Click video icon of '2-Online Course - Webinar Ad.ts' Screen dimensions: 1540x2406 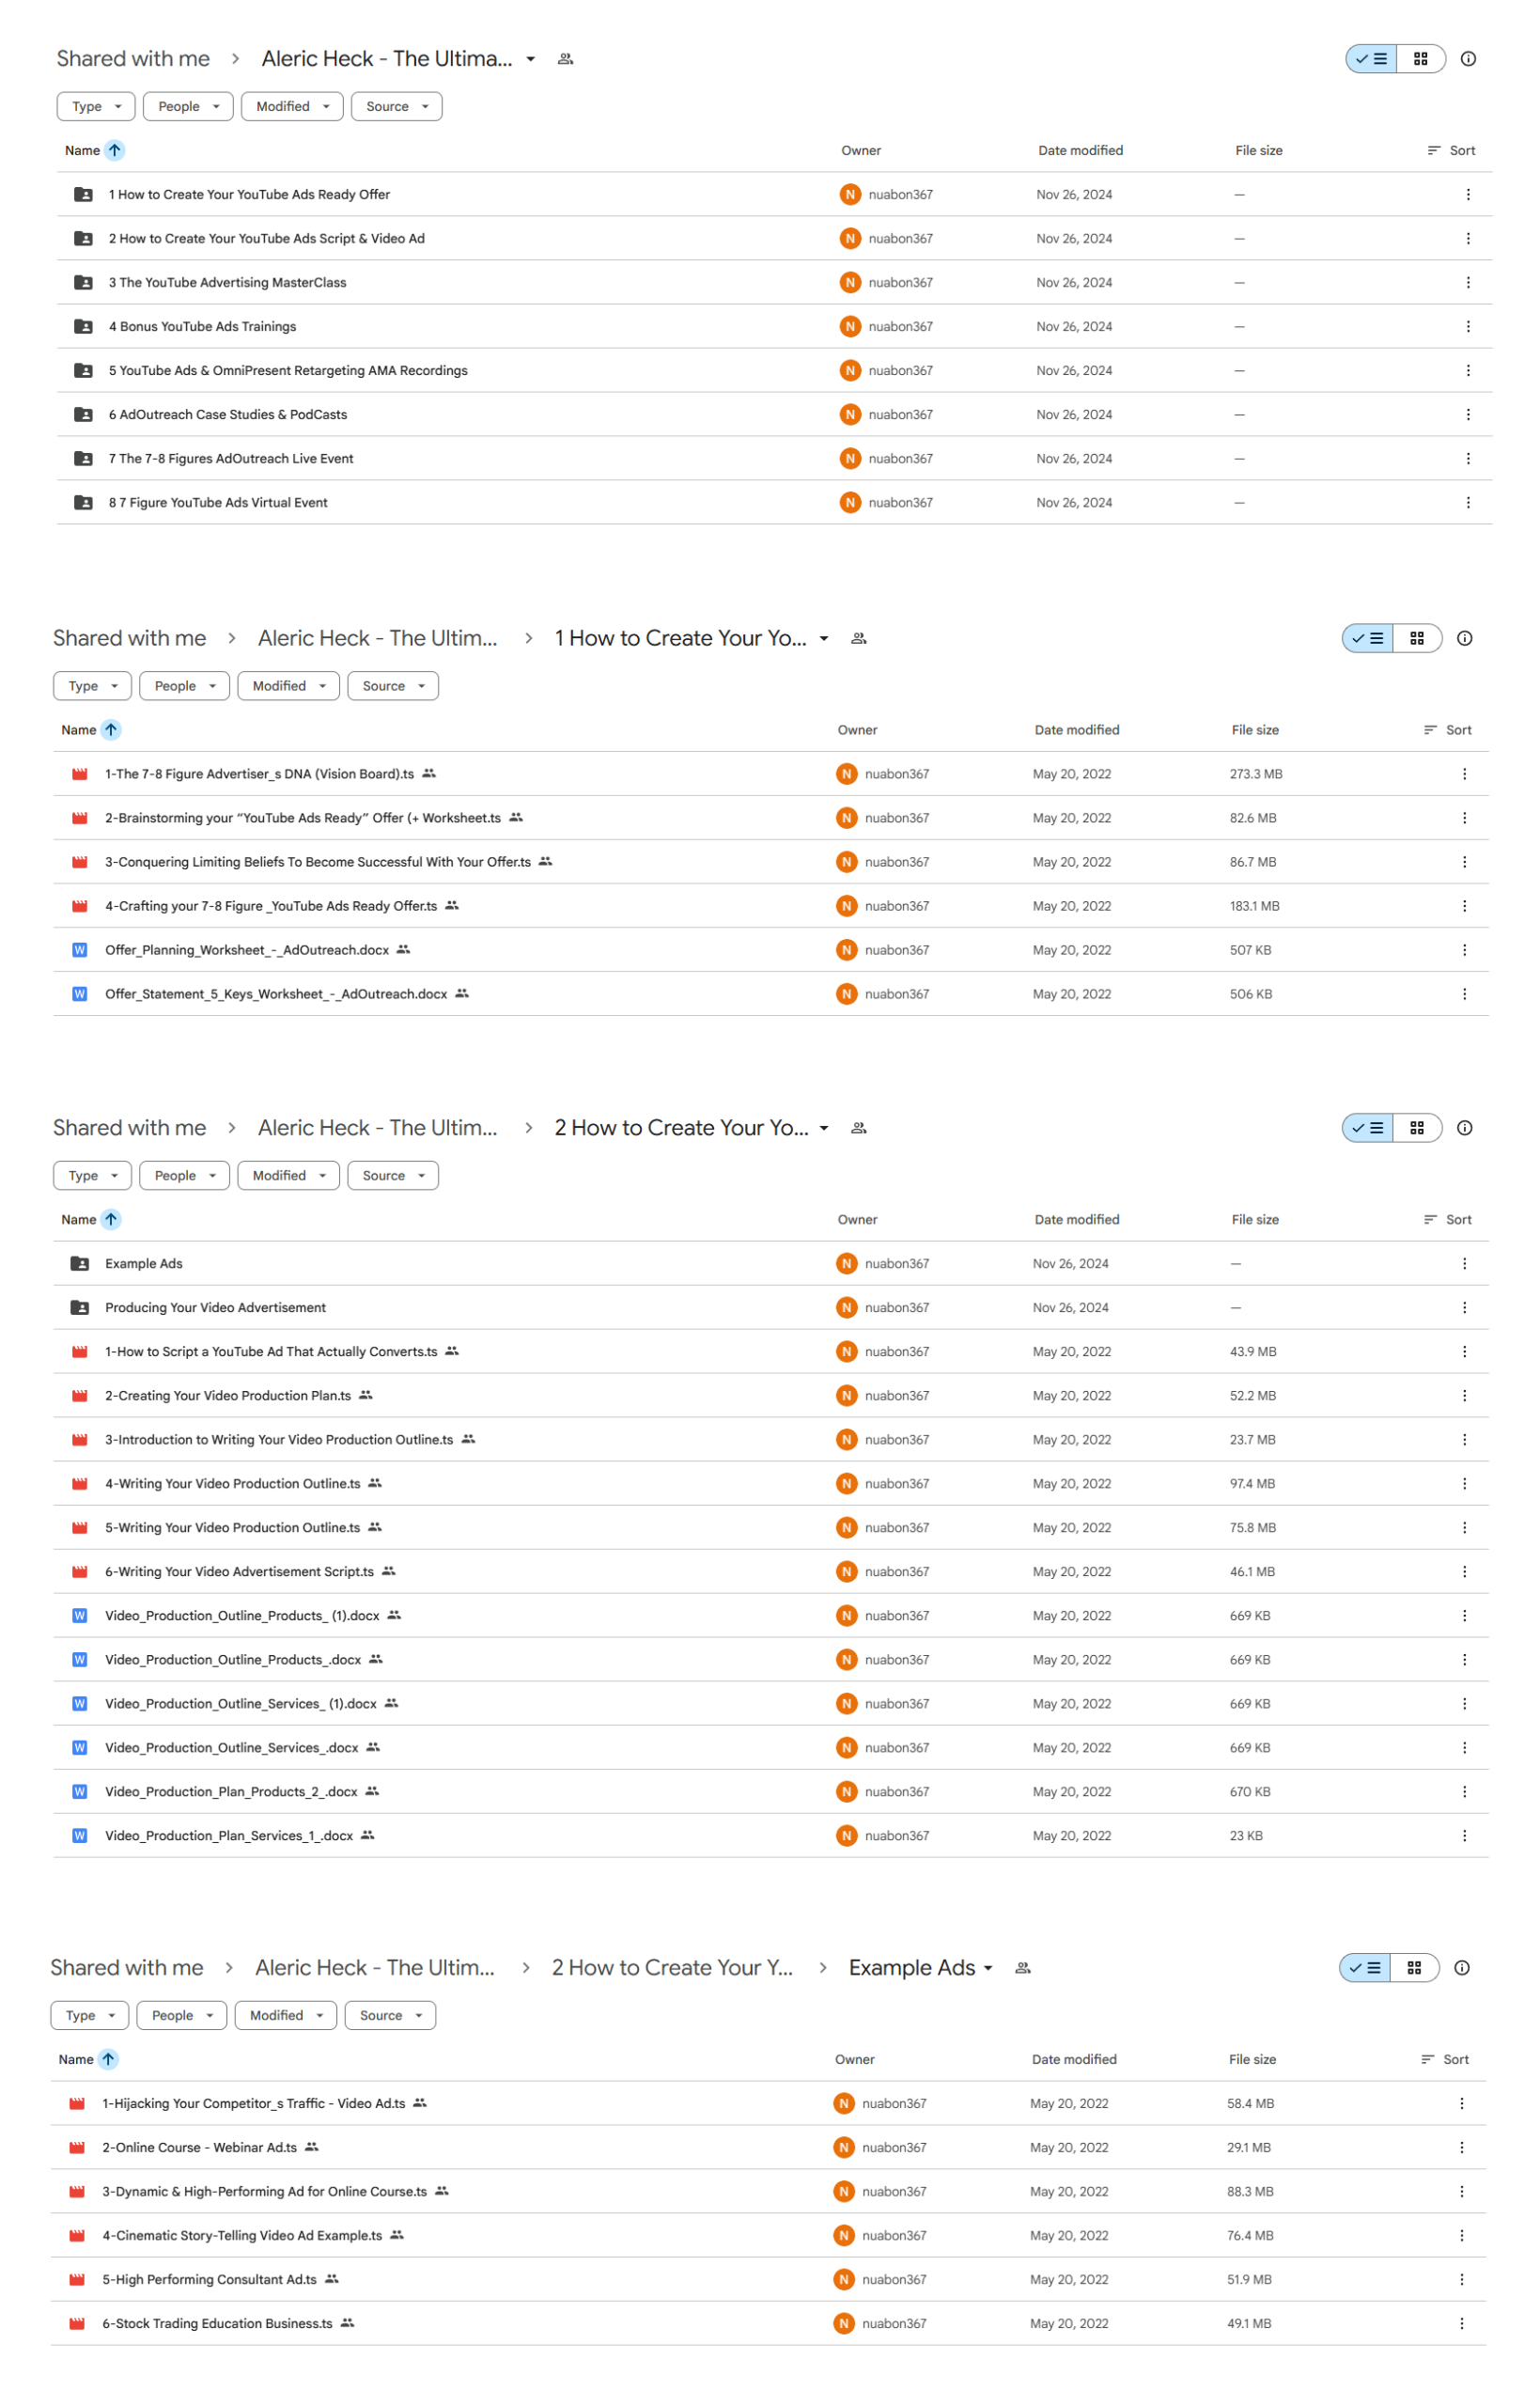[x=77, y=2146]
